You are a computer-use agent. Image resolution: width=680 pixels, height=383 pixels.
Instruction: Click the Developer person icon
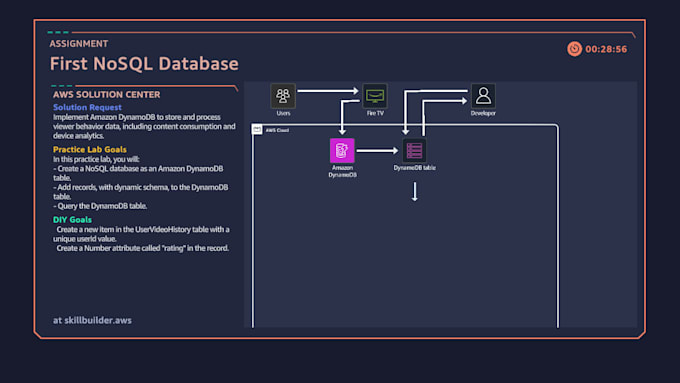(x=483, y=95)
